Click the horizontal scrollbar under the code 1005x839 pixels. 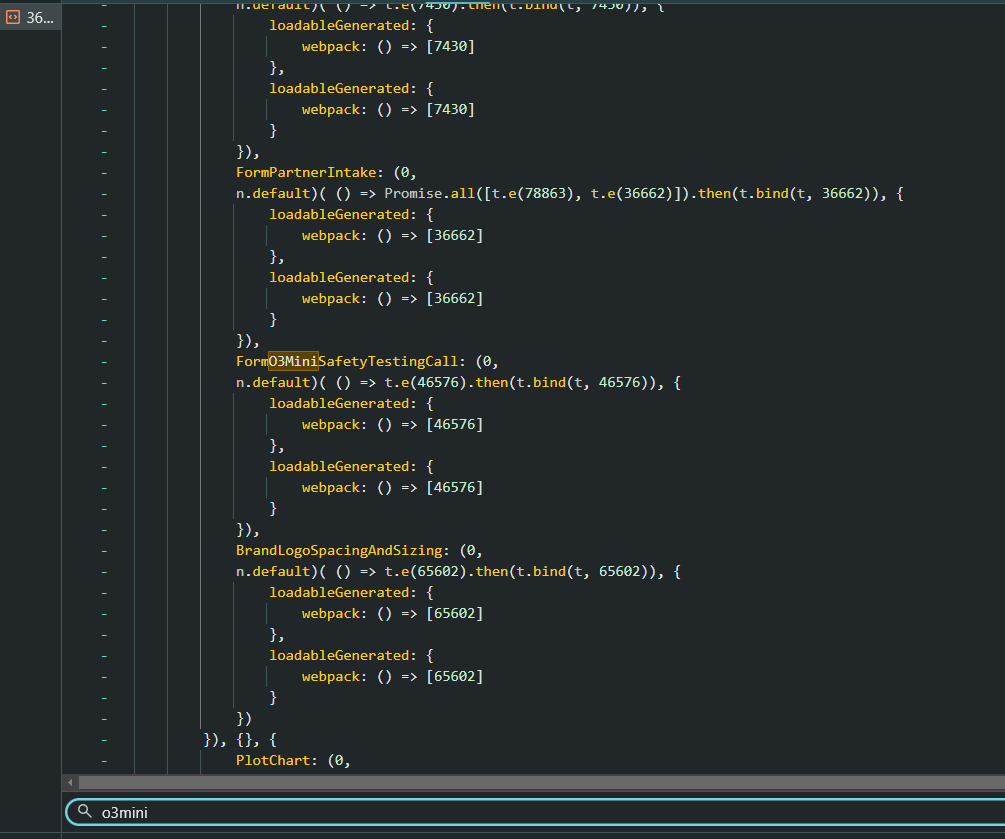click(541, 782)
